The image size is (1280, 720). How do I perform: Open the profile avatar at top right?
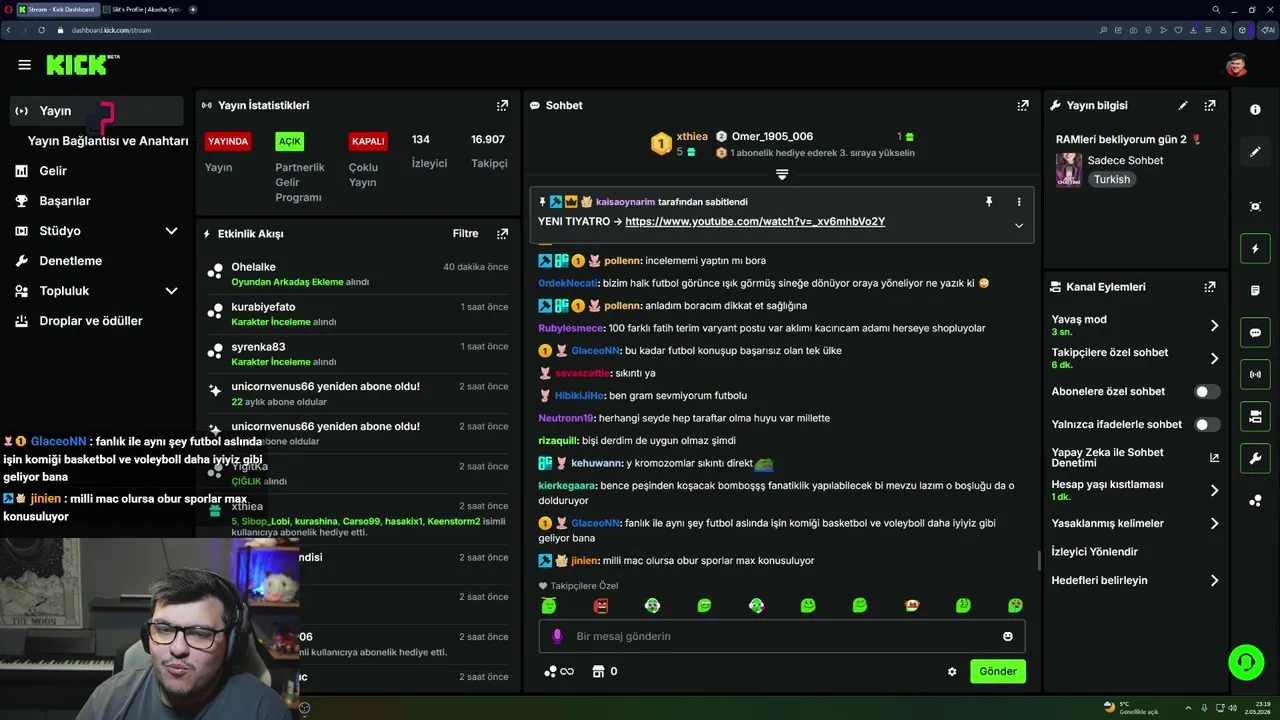point(1237,65)
